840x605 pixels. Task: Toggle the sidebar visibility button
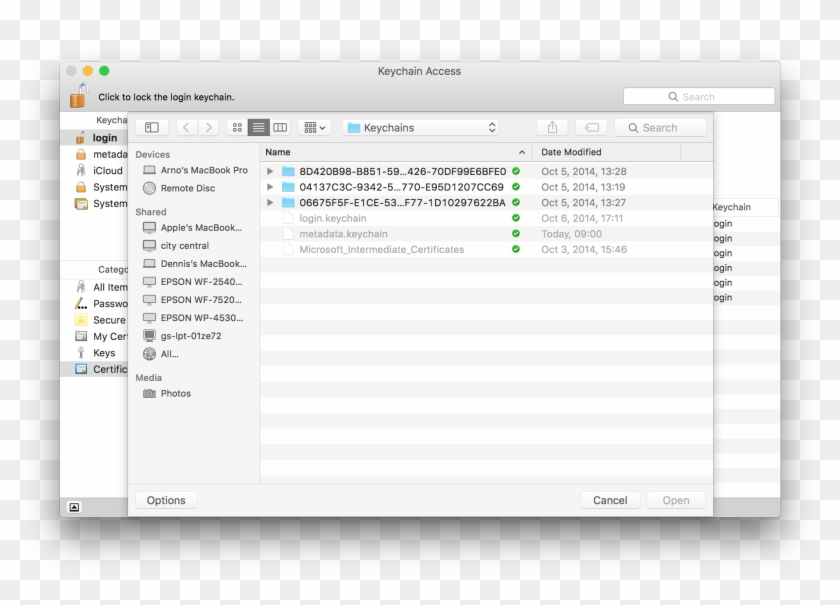tap(152, 128)
